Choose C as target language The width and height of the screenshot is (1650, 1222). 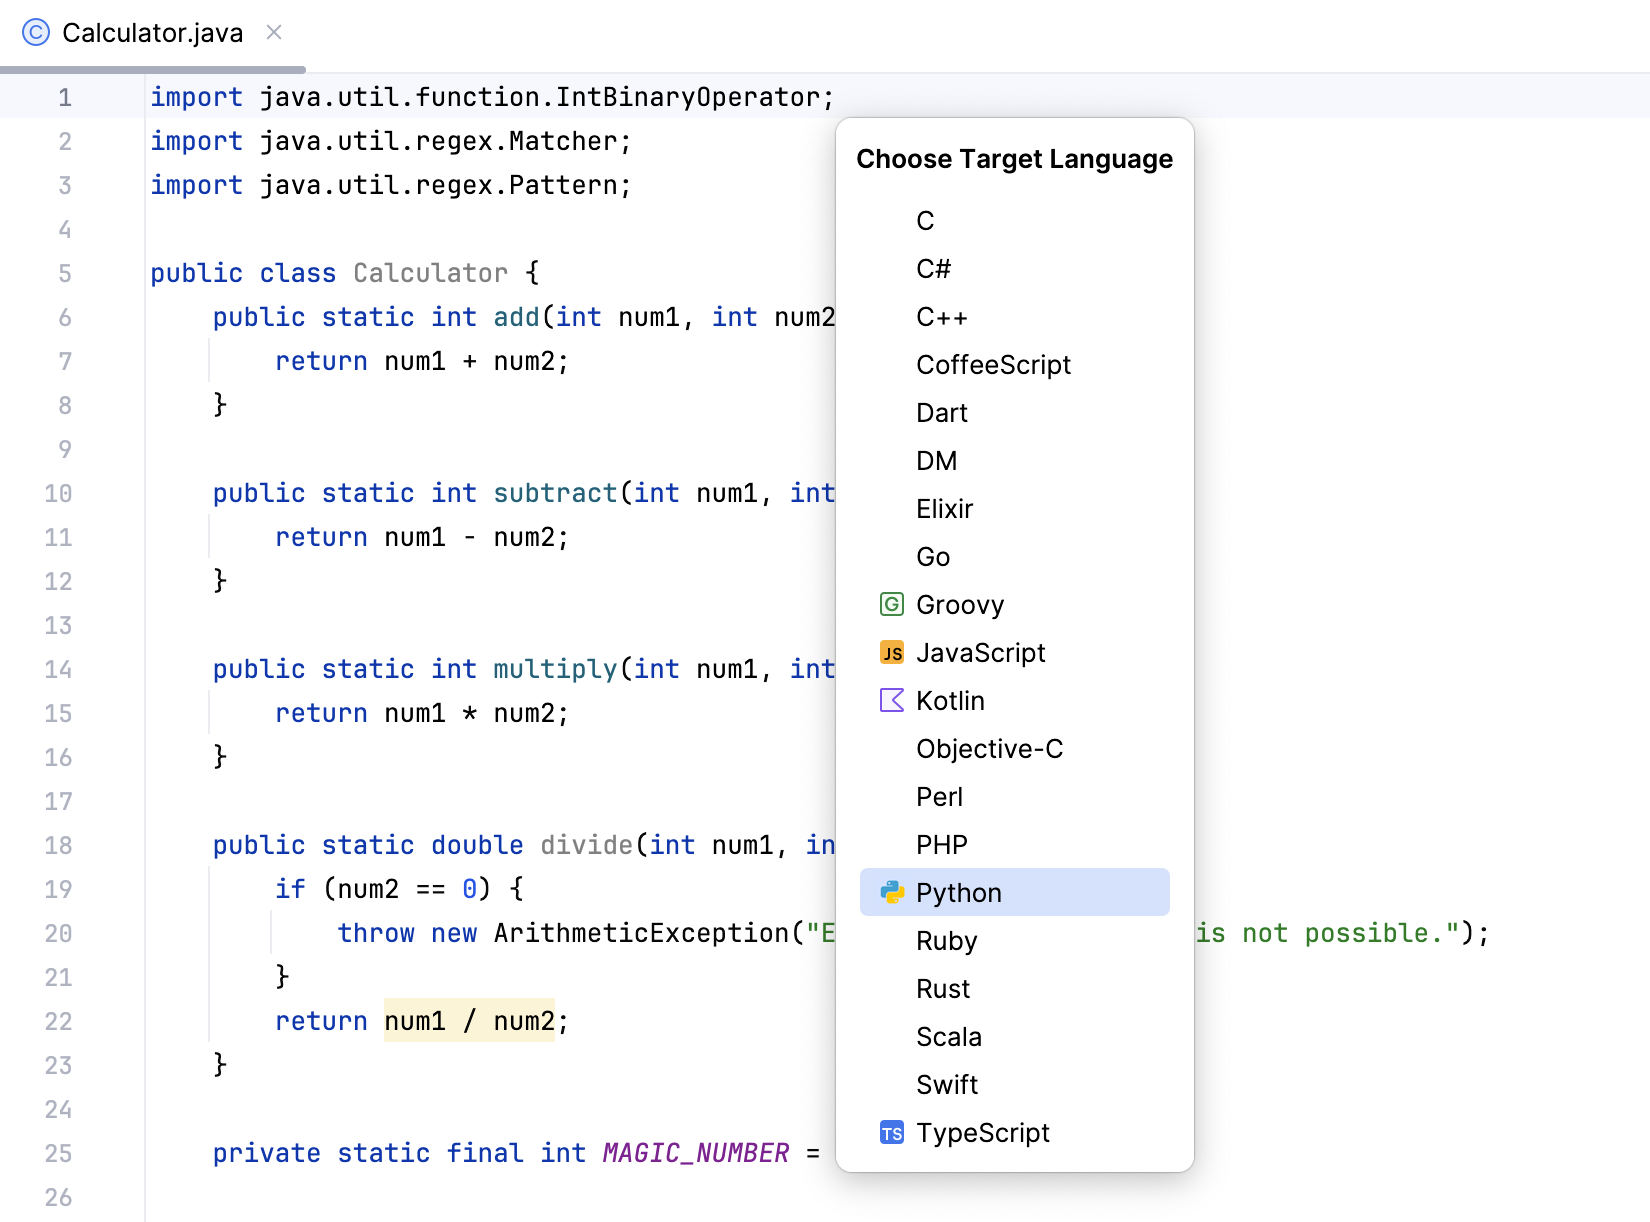click(x=1015, y=221)
